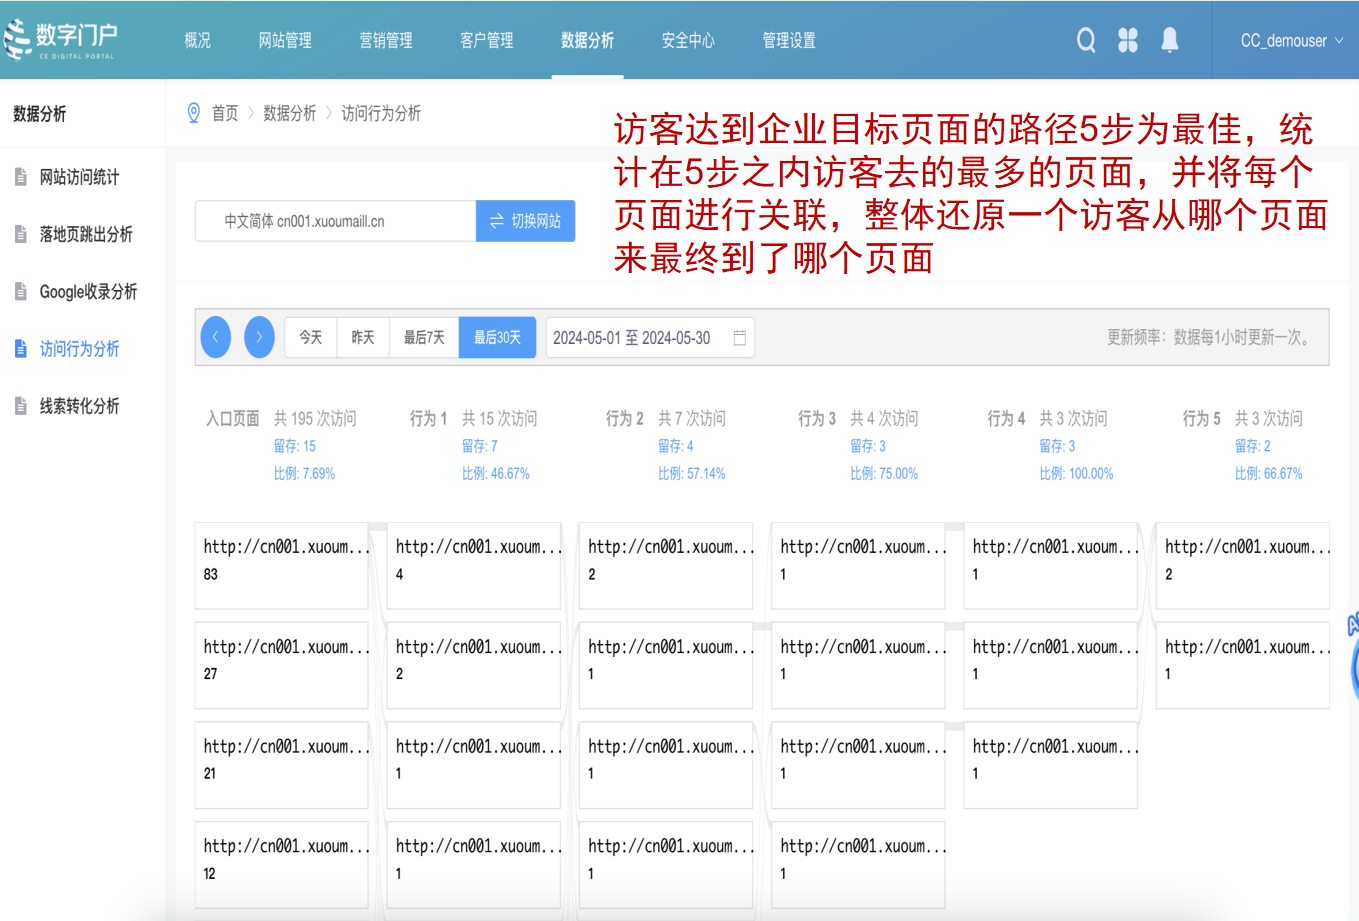Image resolution: width=1359 pixels, height=921 pixels.
Task: Click 比例: 57.14% under 行为2
Action: [x=692, y=473]
